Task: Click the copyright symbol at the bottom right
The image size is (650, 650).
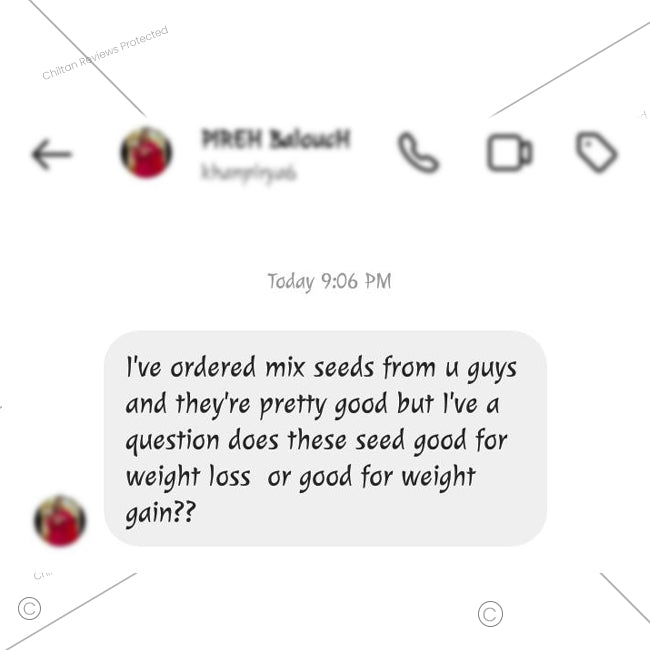Action: pyautogui.click(x=490, y=614)
